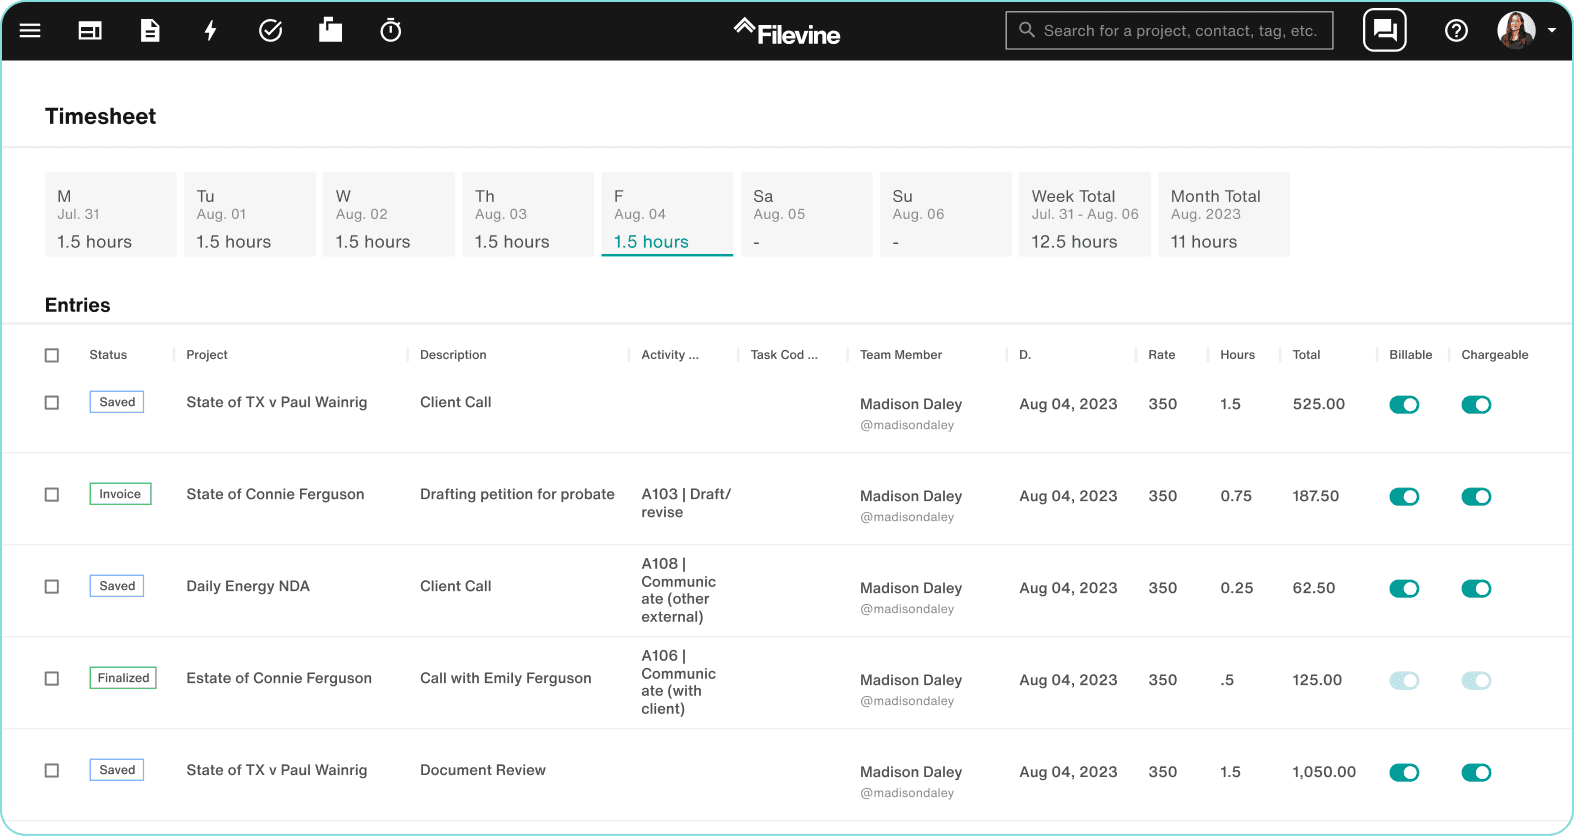Toggle Billable for the finalized 125.00 entry
Viewport: 1574px width, 836px height.
pyautogui.click(x=1404, y=681)
